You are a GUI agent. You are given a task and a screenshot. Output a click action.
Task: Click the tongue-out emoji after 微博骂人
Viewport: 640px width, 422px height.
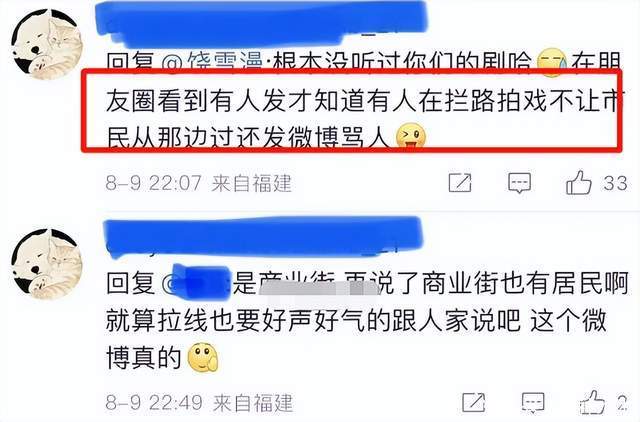point(411,137)
